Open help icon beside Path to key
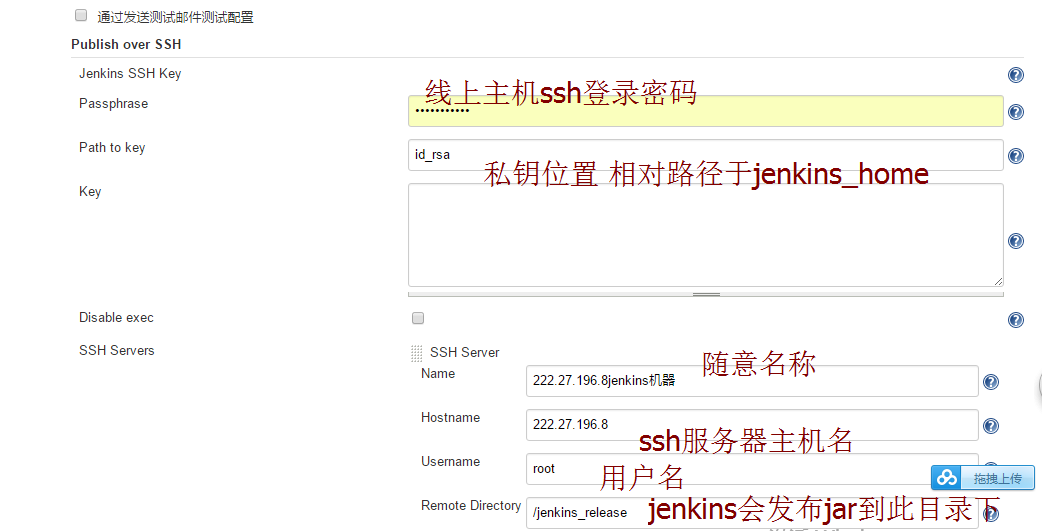 (x=1015, y=156)
